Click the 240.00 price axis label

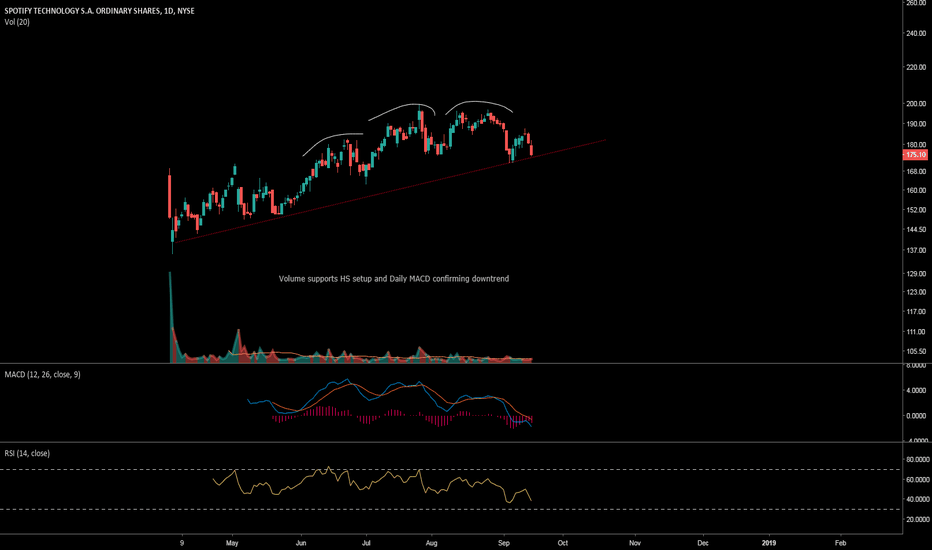coord(916,33)
